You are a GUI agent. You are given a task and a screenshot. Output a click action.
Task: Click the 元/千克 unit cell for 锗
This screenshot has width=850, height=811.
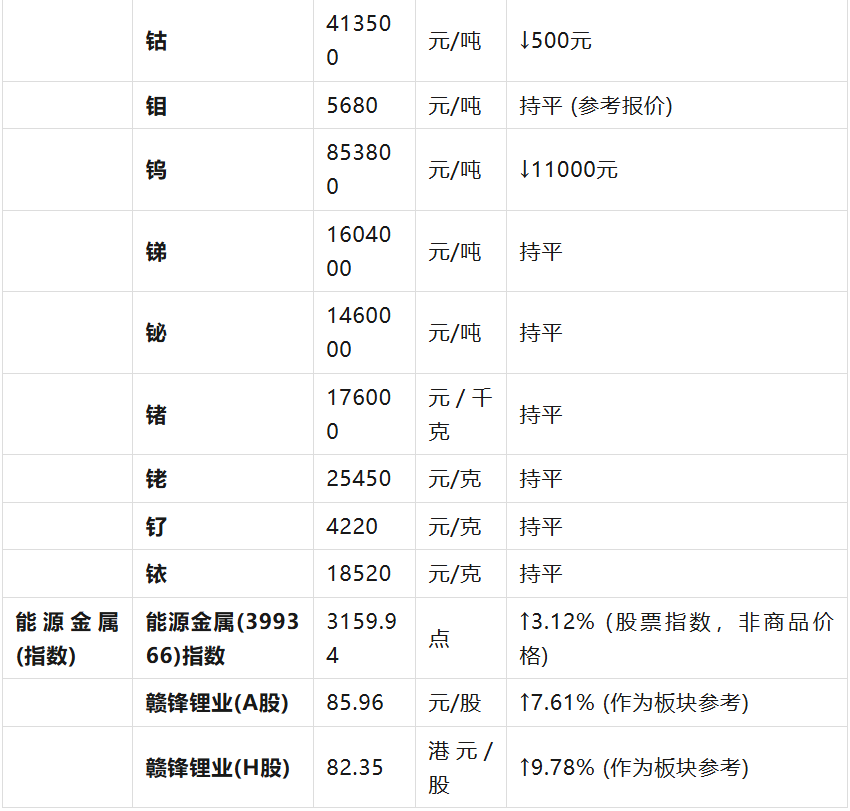point(460,414)
